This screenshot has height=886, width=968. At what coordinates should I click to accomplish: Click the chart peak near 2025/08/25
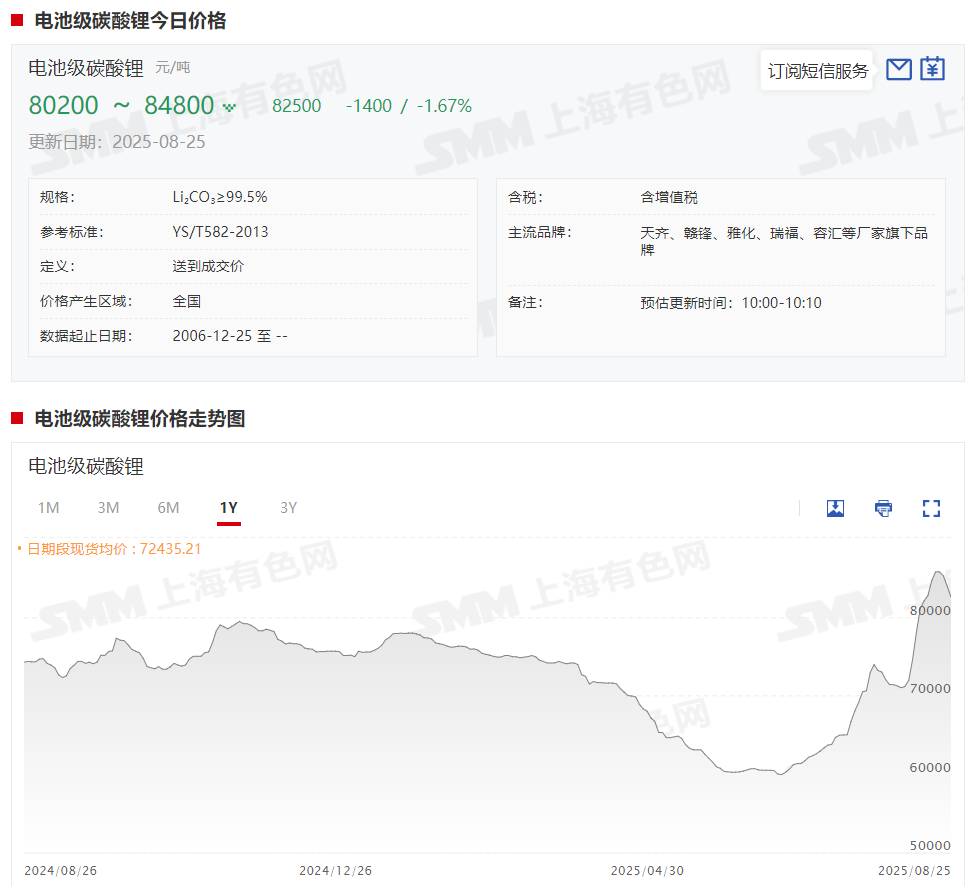coord(938,572)
